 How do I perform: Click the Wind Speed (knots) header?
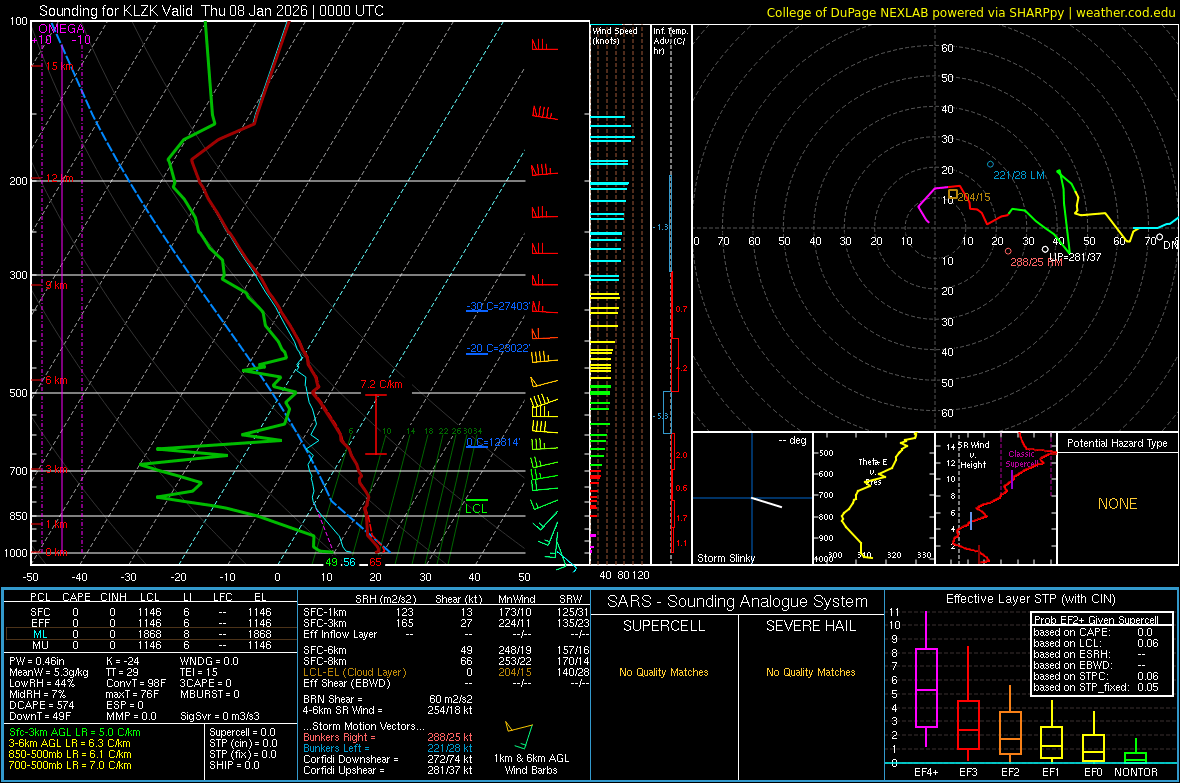(615, 35)
